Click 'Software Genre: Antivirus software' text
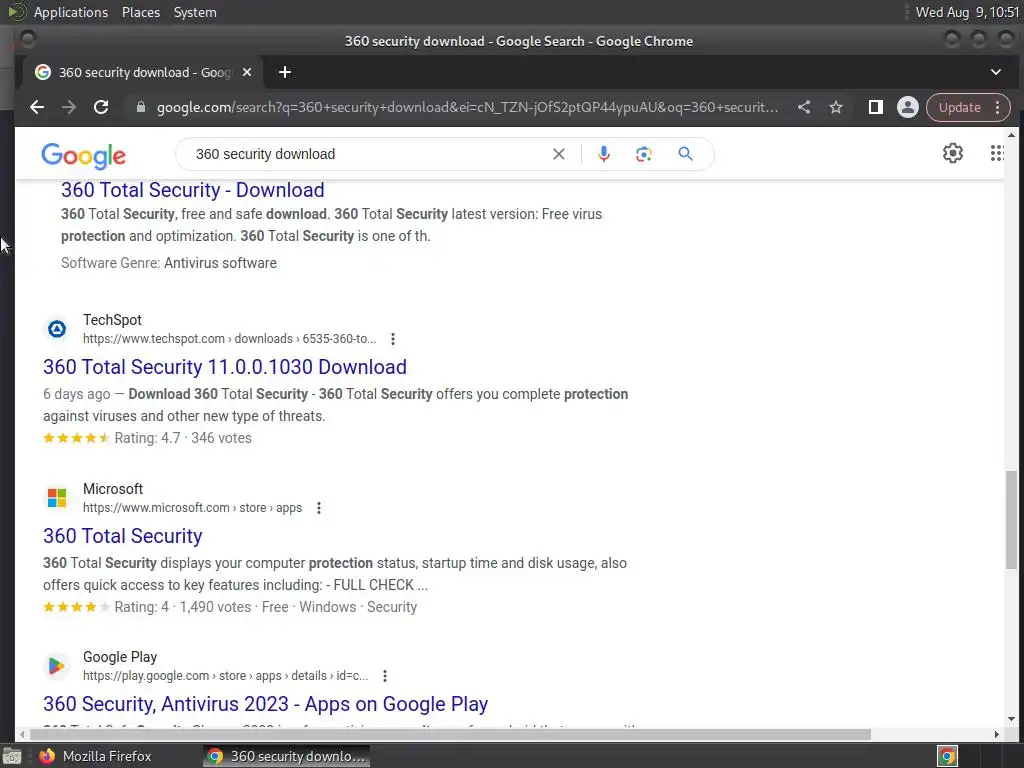The height and width of the screenshot is (768, 1024). [168, 263]
